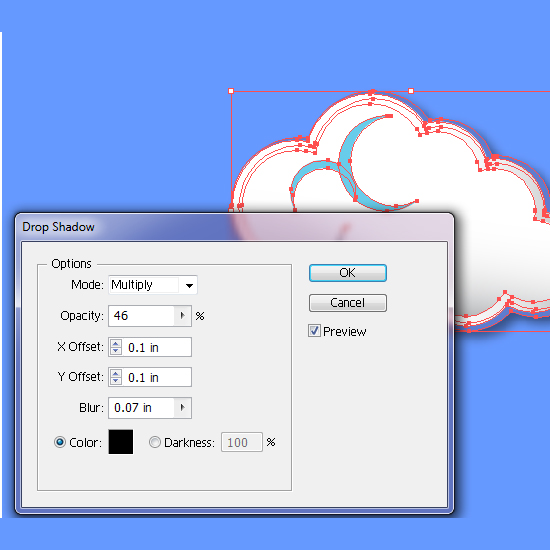Click the Opacity value field
Viewport: 550px width, 550px height.
[x=142, y=316]
